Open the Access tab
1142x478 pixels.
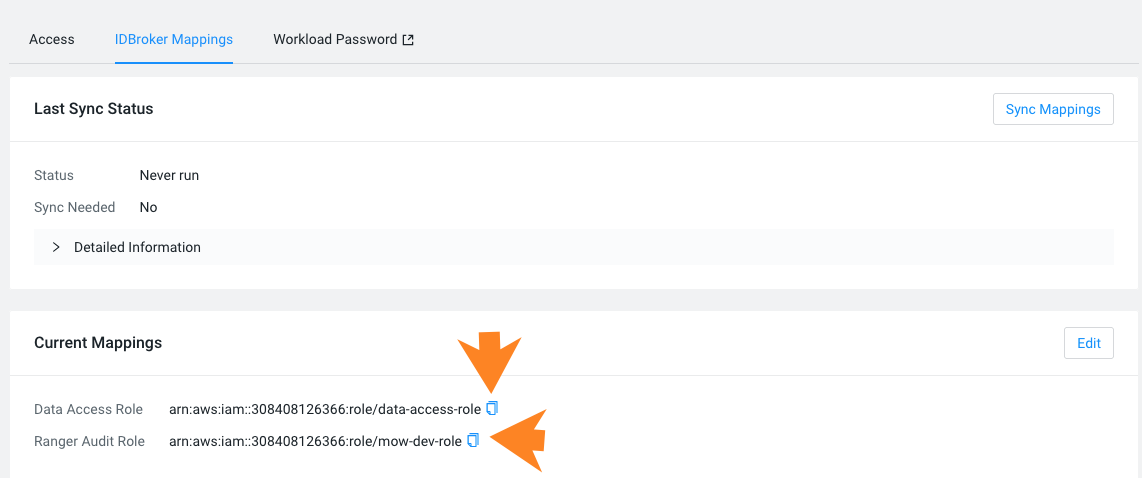tap(52, 39)
